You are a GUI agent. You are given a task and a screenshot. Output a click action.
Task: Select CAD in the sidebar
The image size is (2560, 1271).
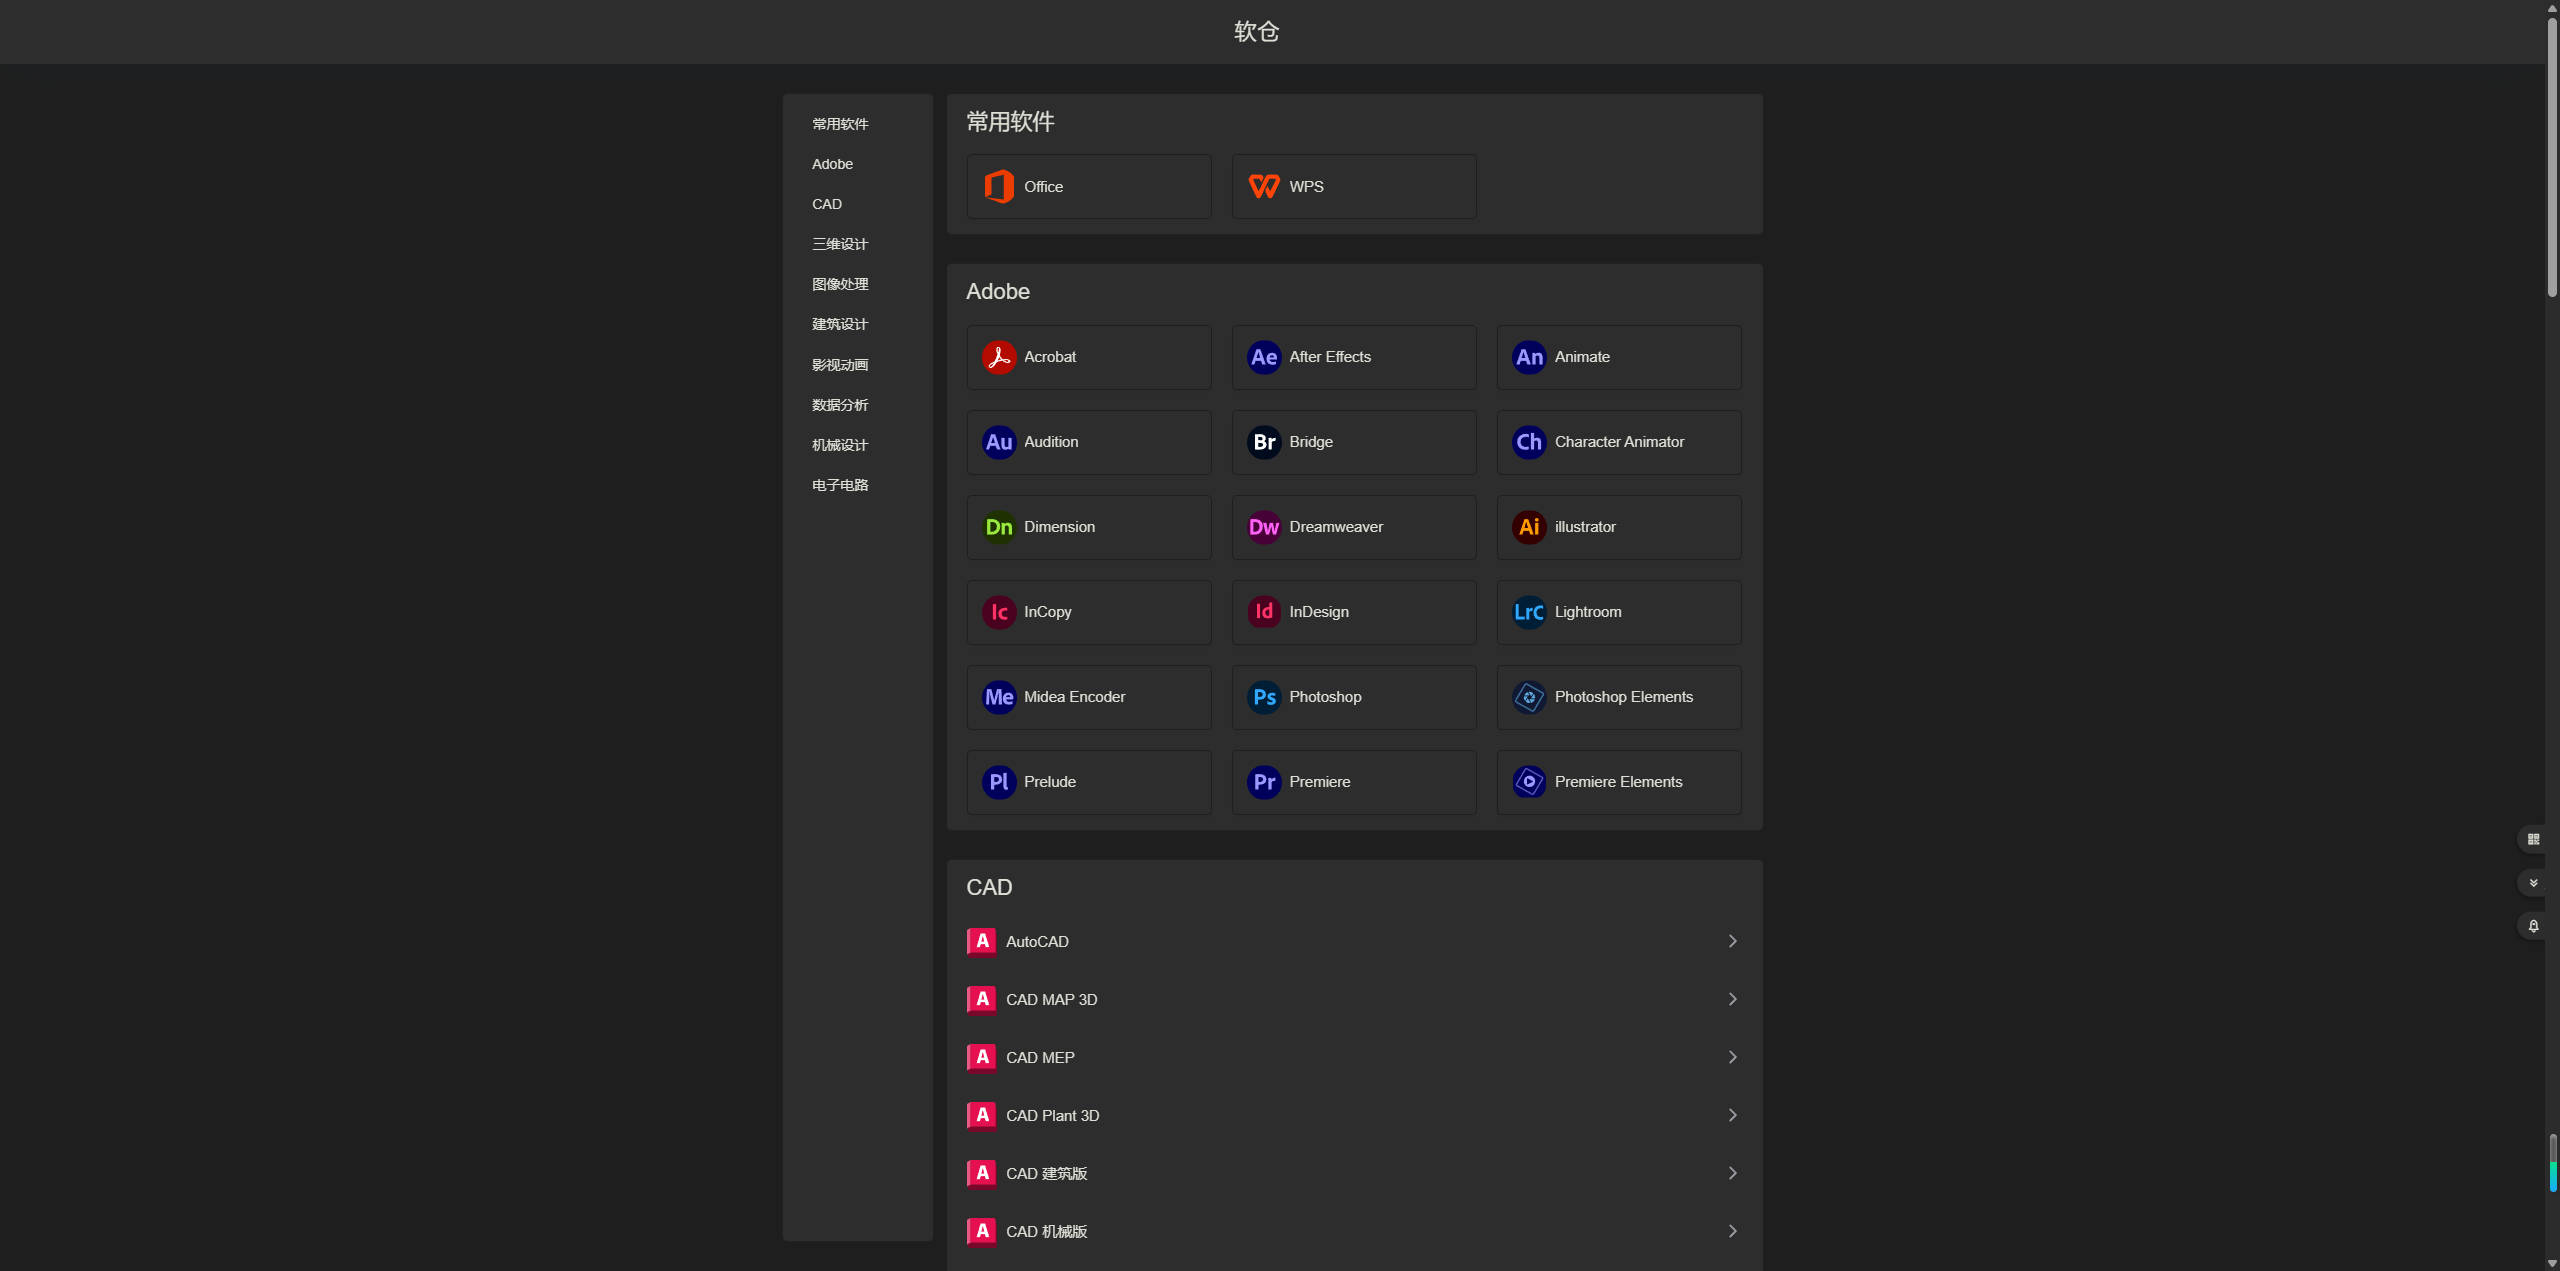click(827, 204)
